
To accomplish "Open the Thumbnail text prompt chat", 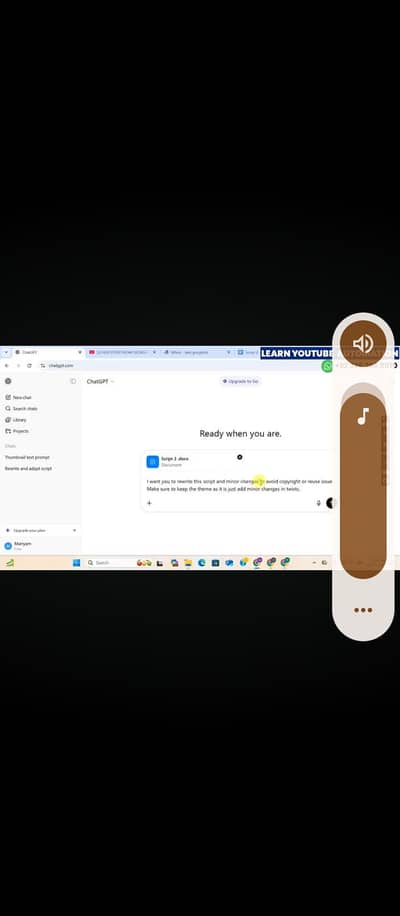I will (27, 457).
